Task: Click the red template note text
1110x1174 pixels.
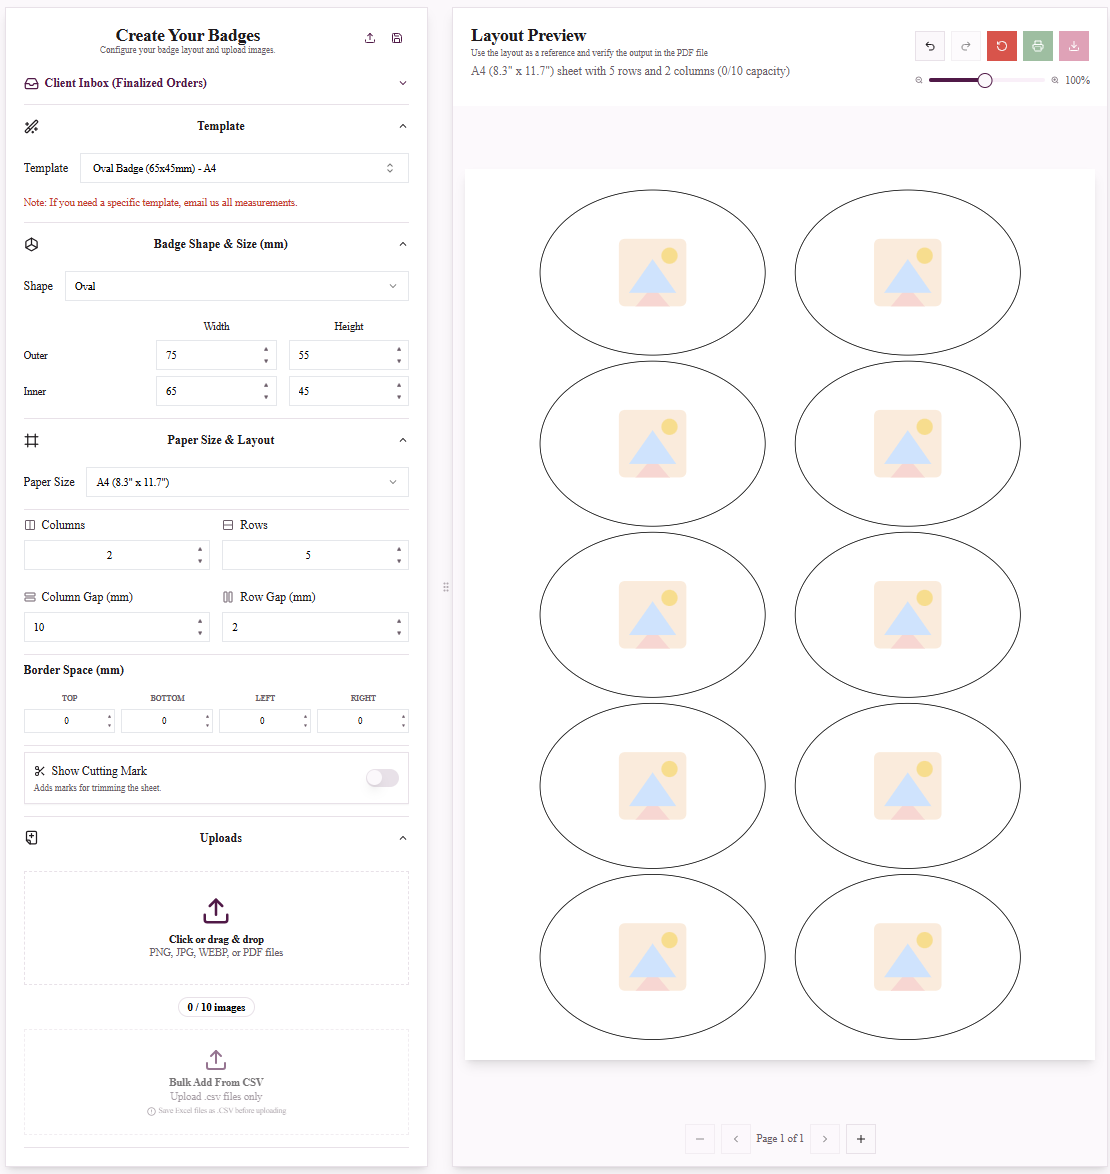Action: click(x=160, y=203)
